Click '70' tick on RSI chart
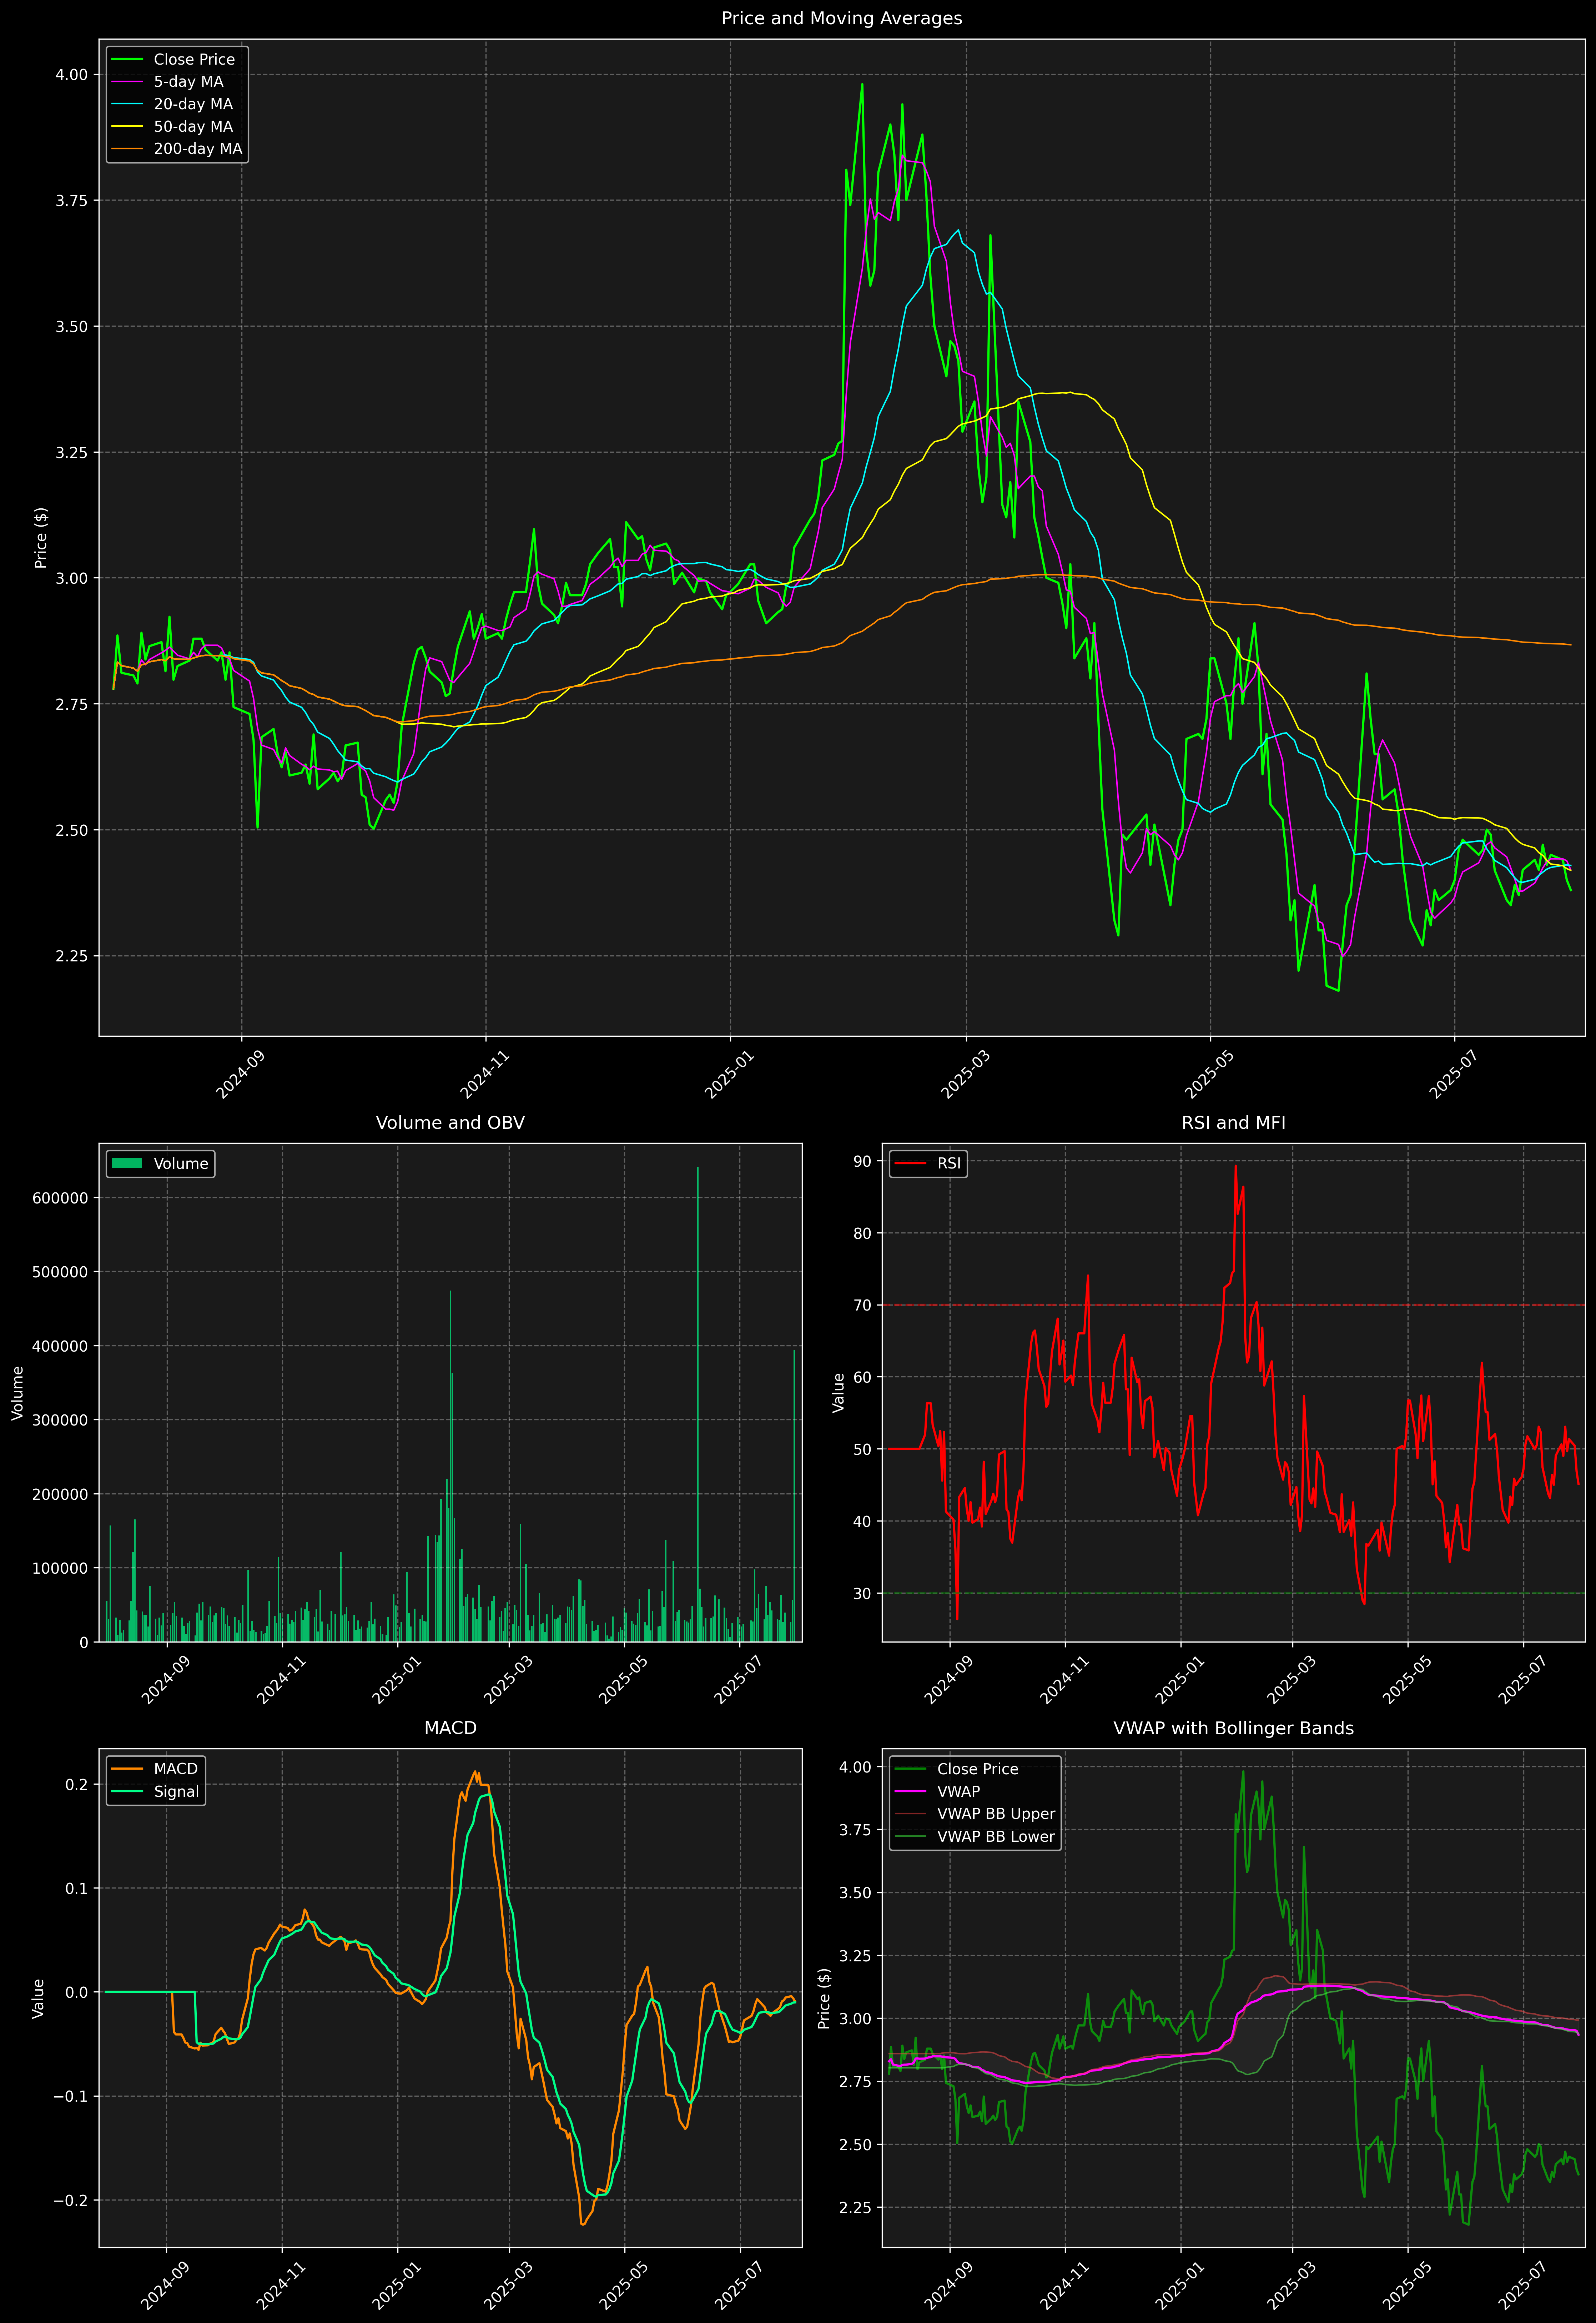The image size is (1596, 2323). (862, 1305)
